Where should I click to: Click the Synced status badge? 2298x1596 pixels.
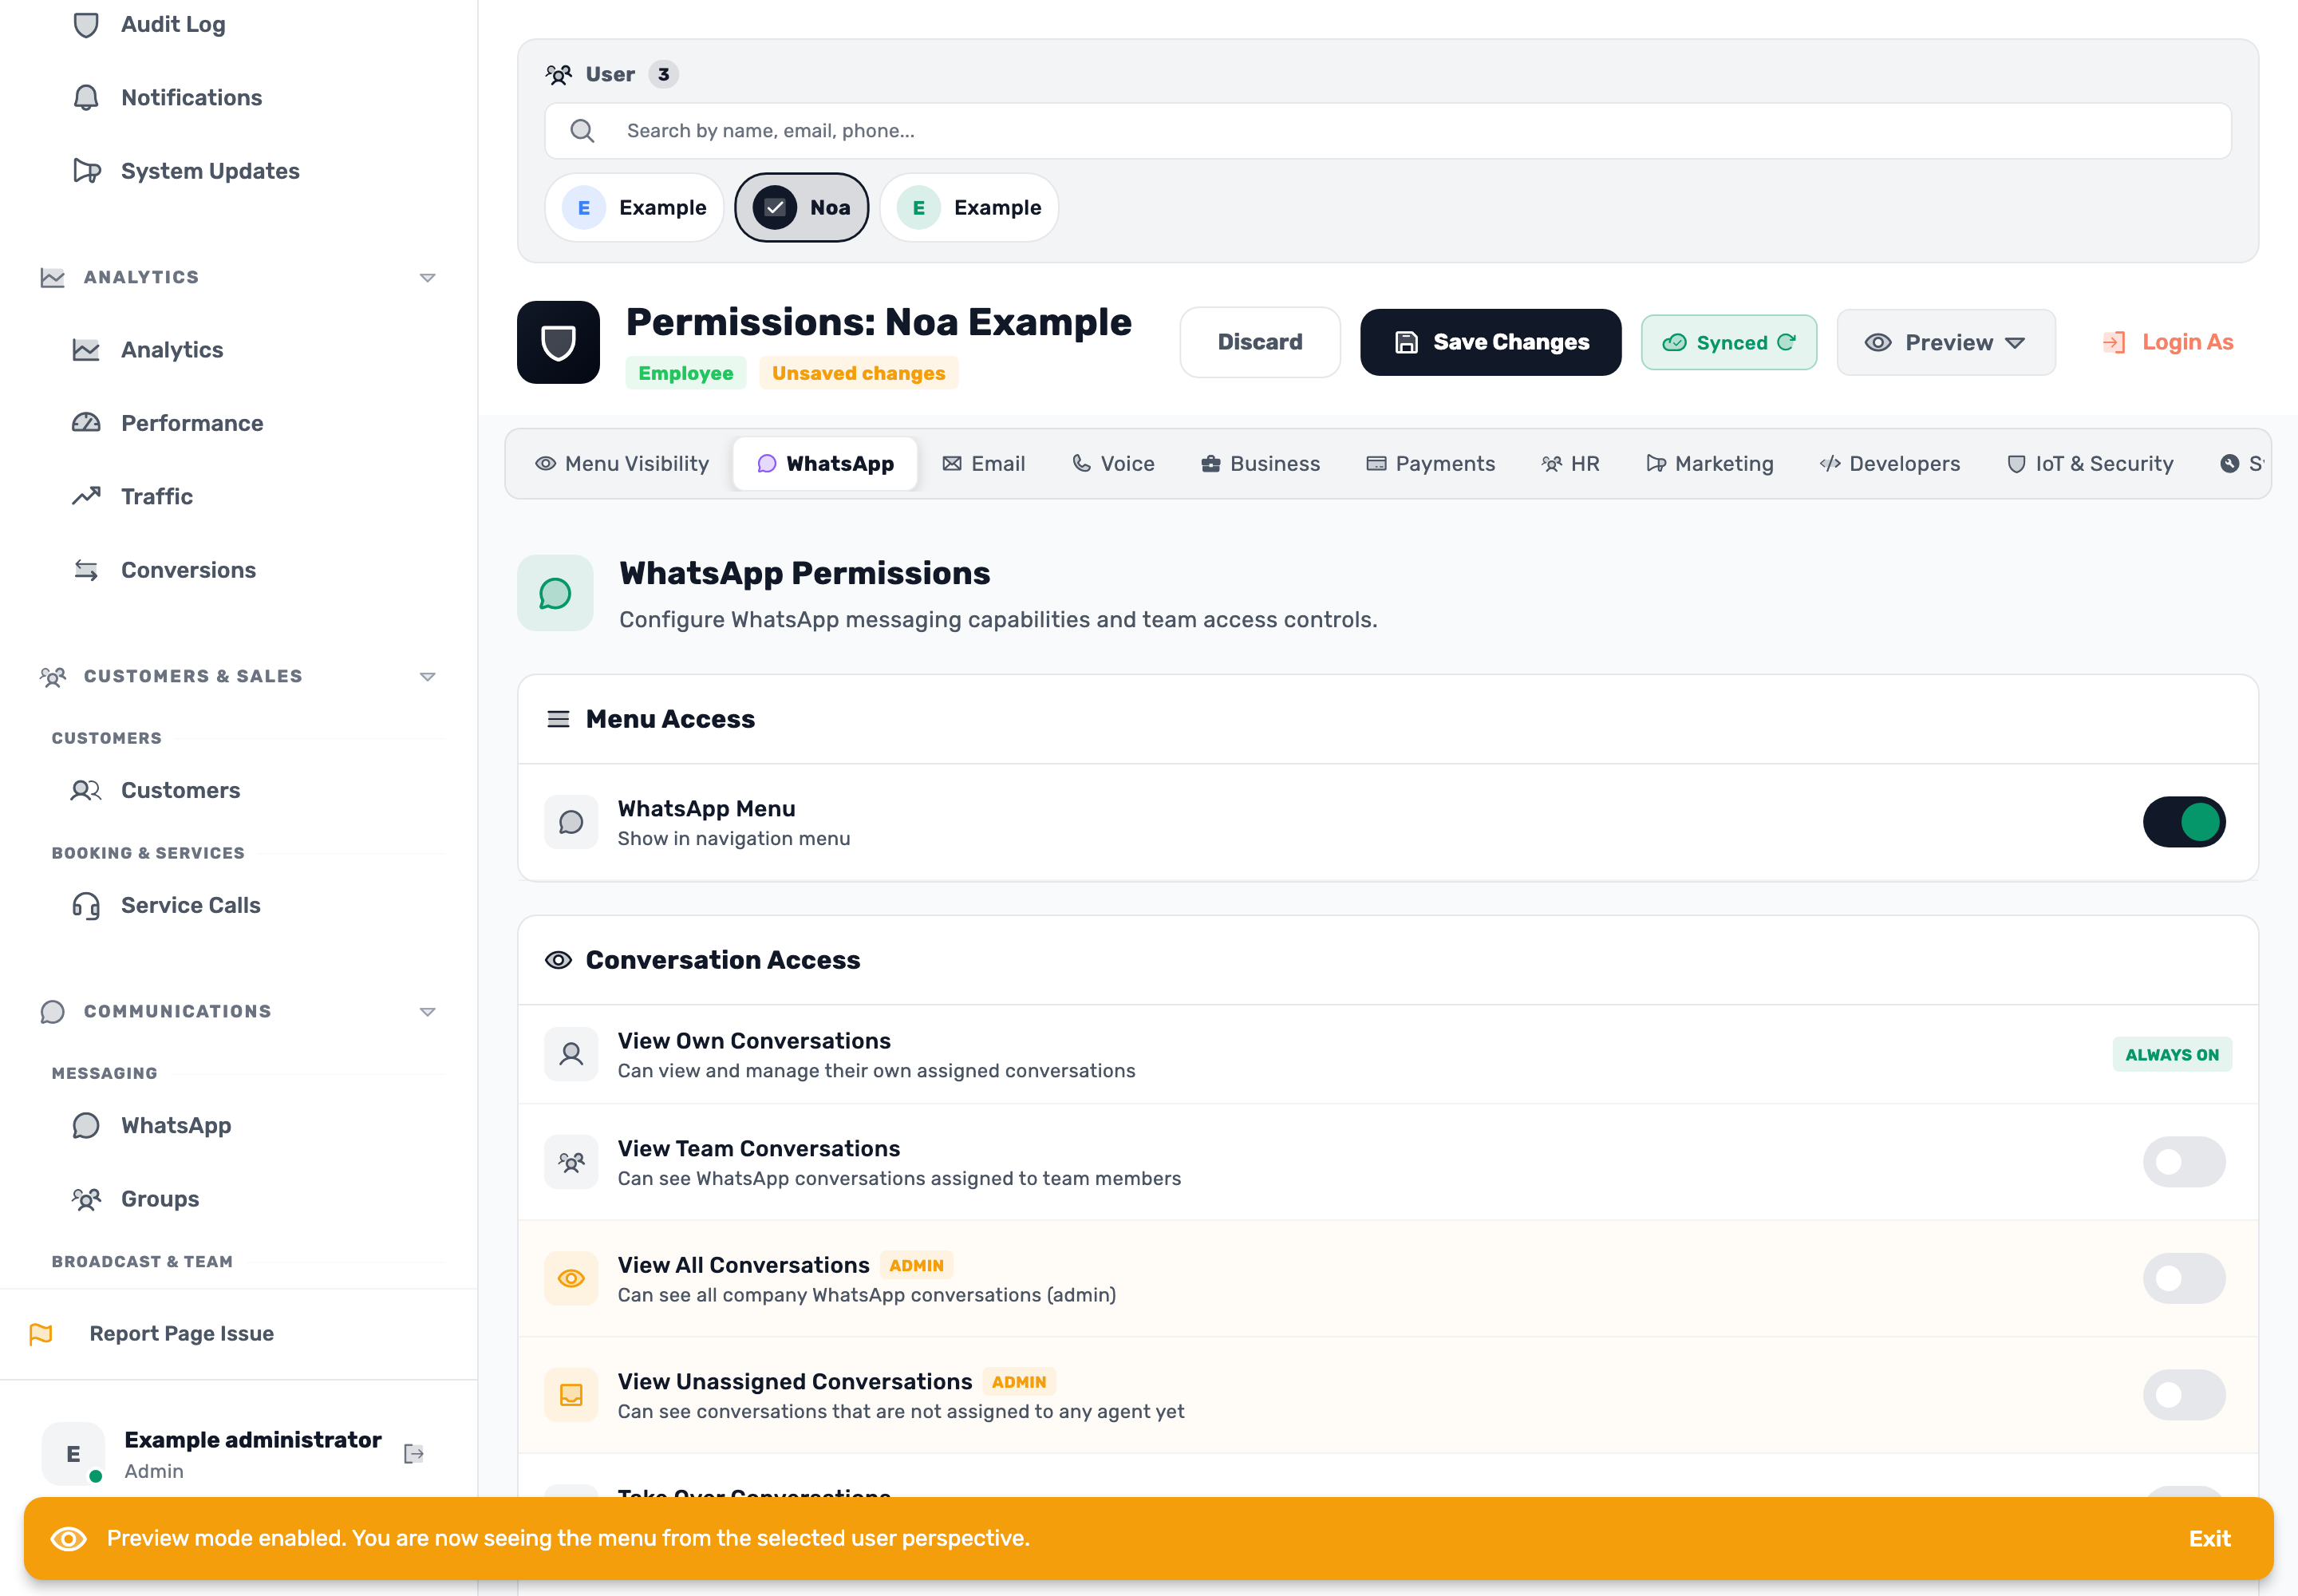pos(1728,342)
